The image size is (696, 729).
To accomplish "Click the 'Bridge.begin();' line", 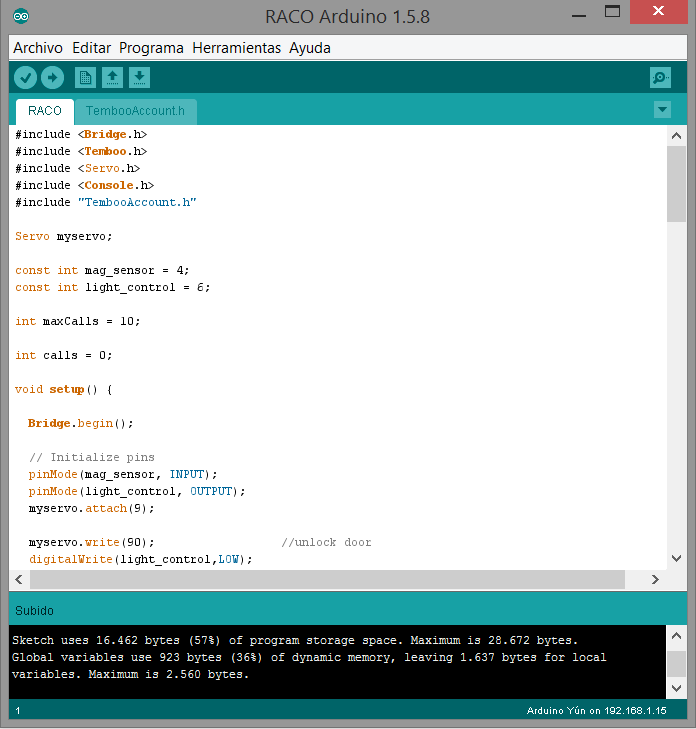I will pyautogui.click(x=80, y=423).
